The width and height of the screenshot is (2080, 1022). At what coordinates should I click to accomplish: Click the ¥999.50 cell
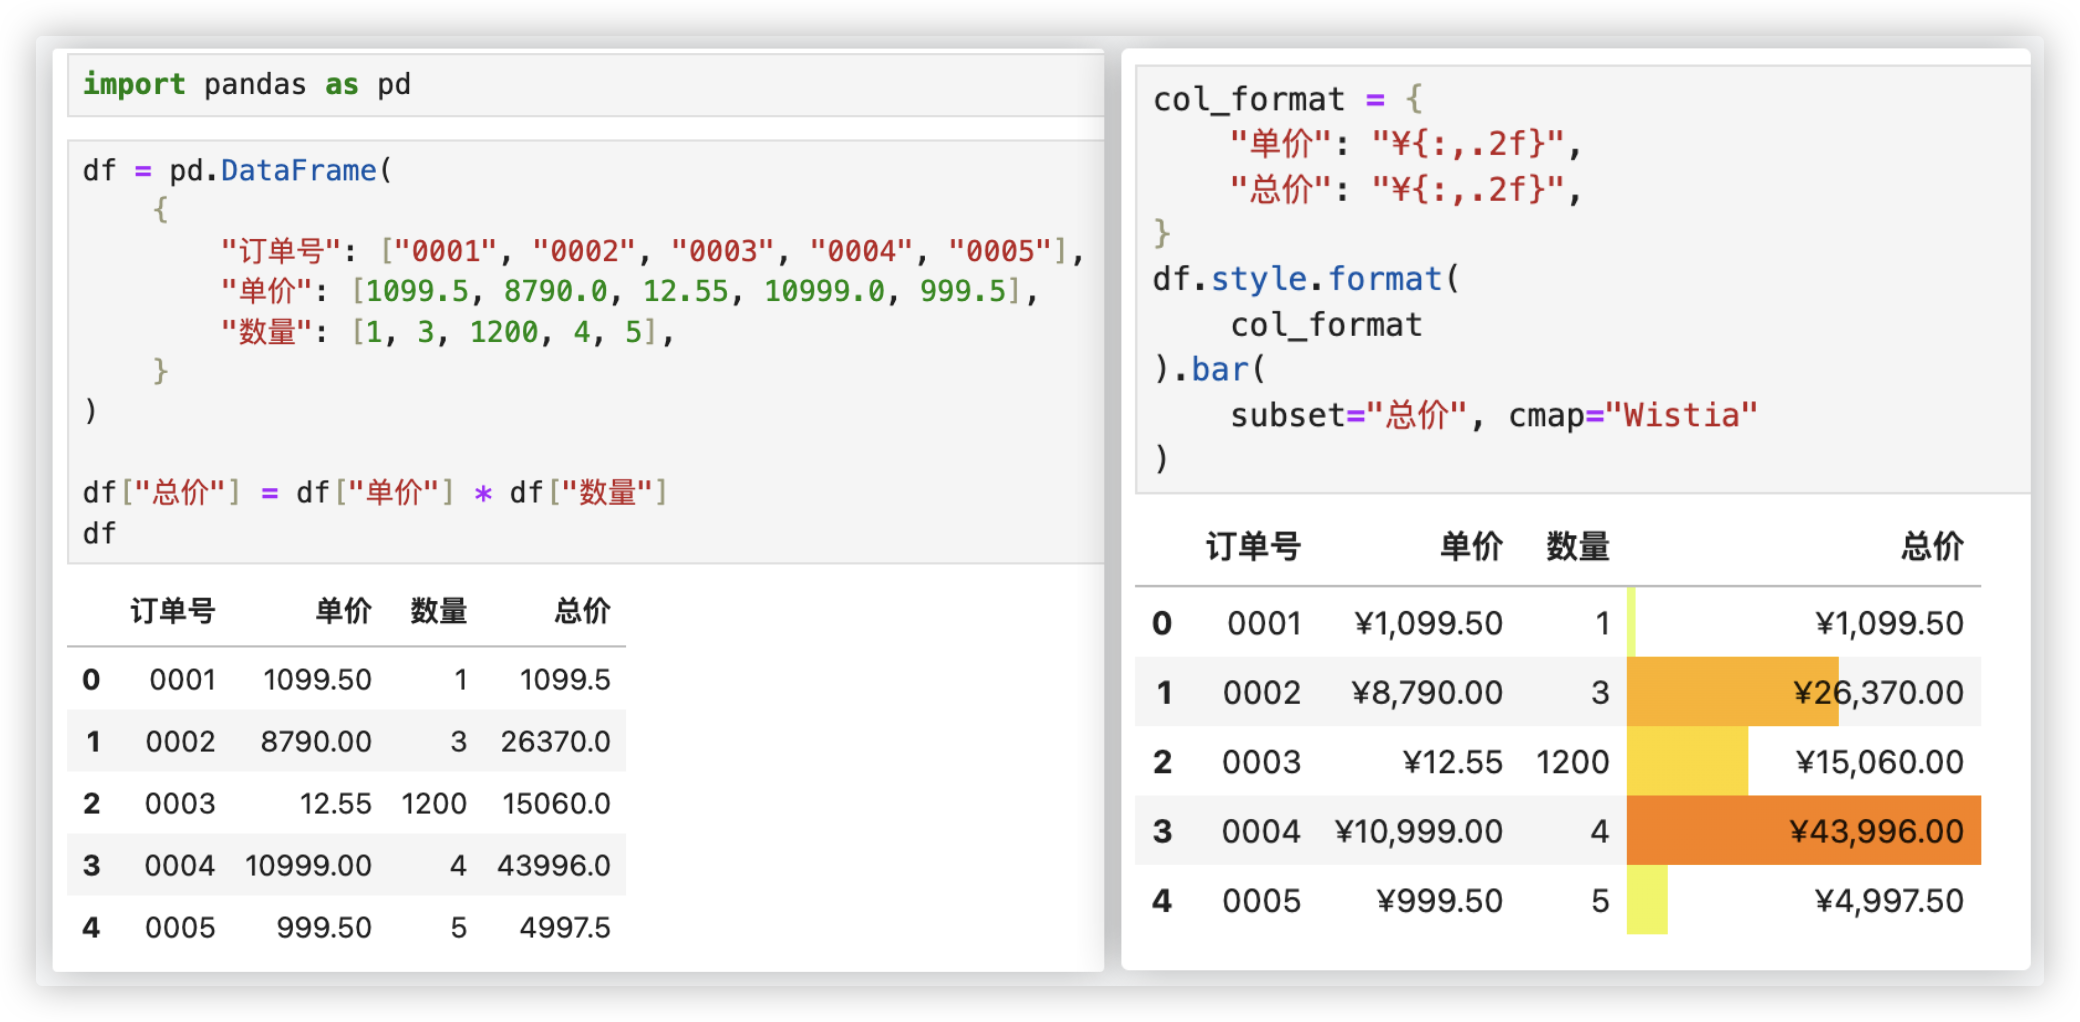coord(1439,901)
